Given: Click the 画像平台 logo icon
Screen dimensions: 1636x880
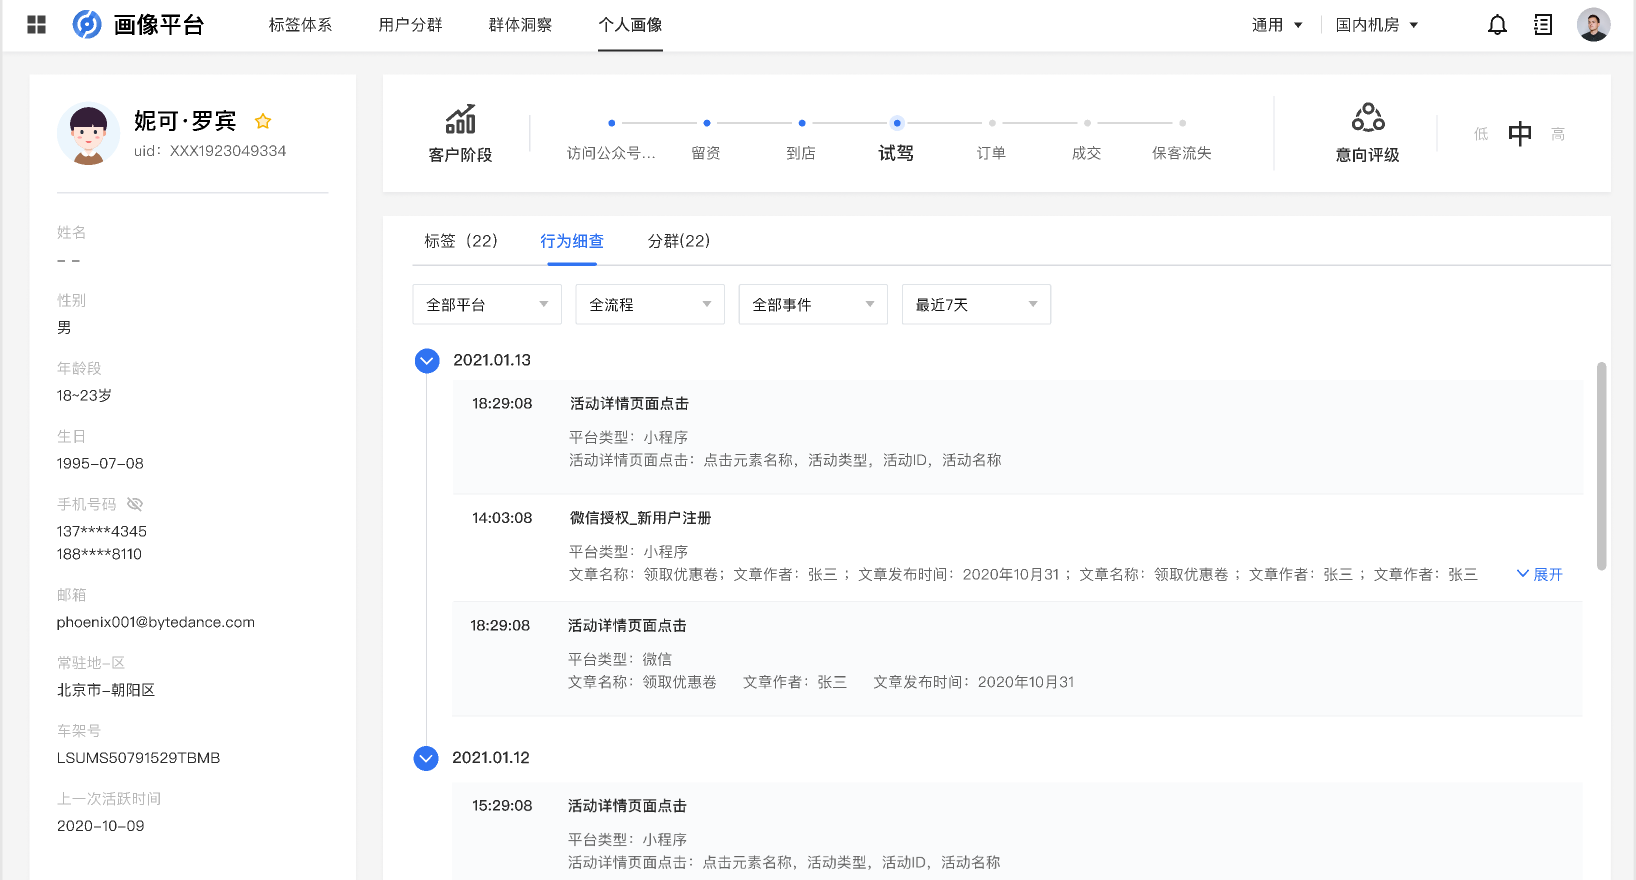Looking at the screenshot, I should point(87,25).
